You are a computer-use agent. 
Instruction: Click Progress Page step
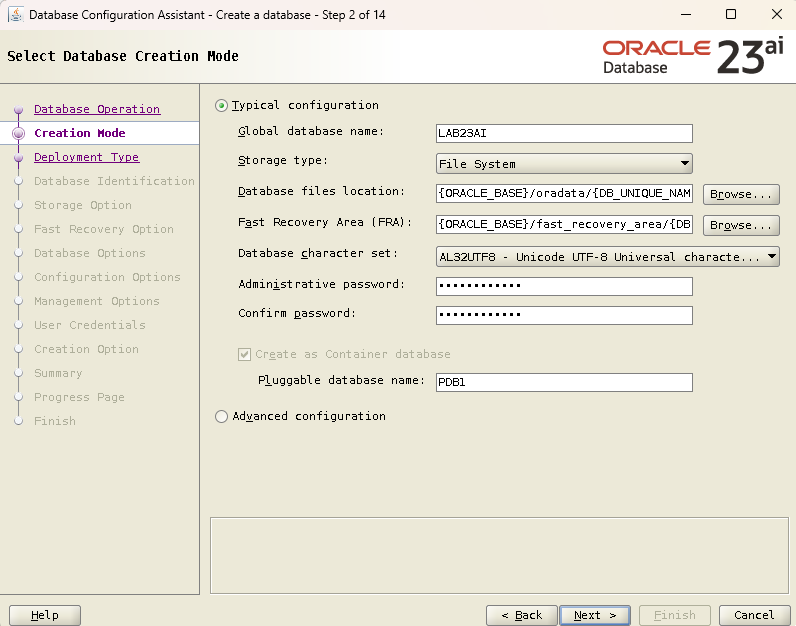(x=79, y=397)
